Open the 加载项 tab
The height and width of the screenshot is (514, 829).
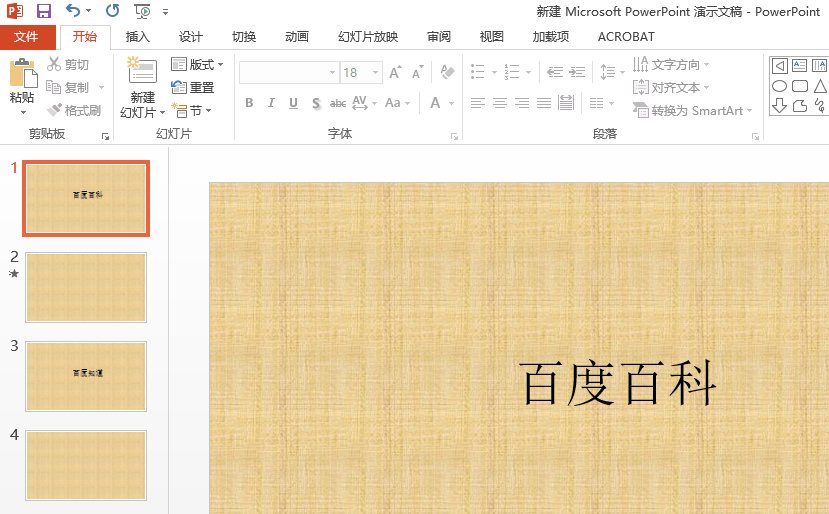[x=550, y=36]
